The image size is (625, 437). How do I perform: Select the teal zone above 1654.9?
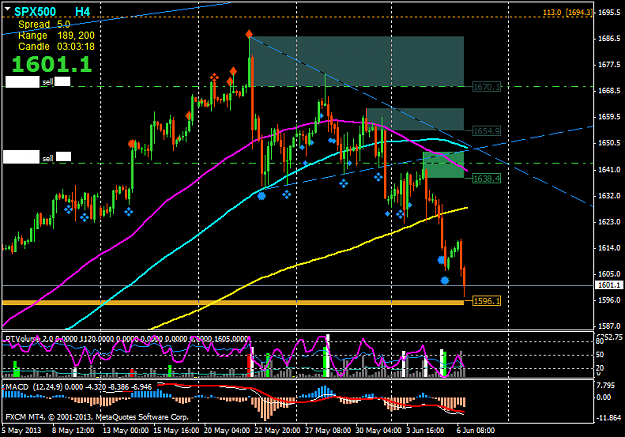pyautogui.click(x=415, y=119)
